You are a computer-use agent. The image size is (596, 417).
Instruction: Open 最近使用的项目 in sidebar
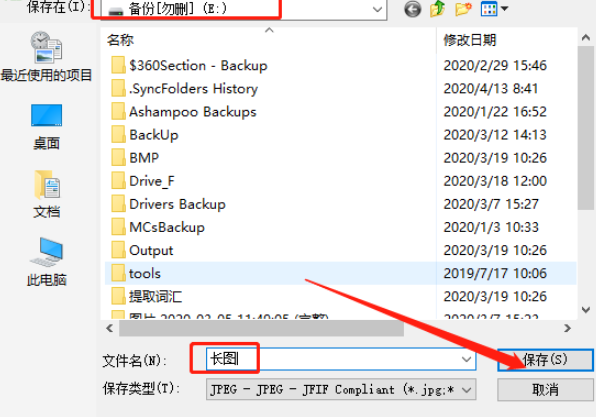[x=46, y=57]
